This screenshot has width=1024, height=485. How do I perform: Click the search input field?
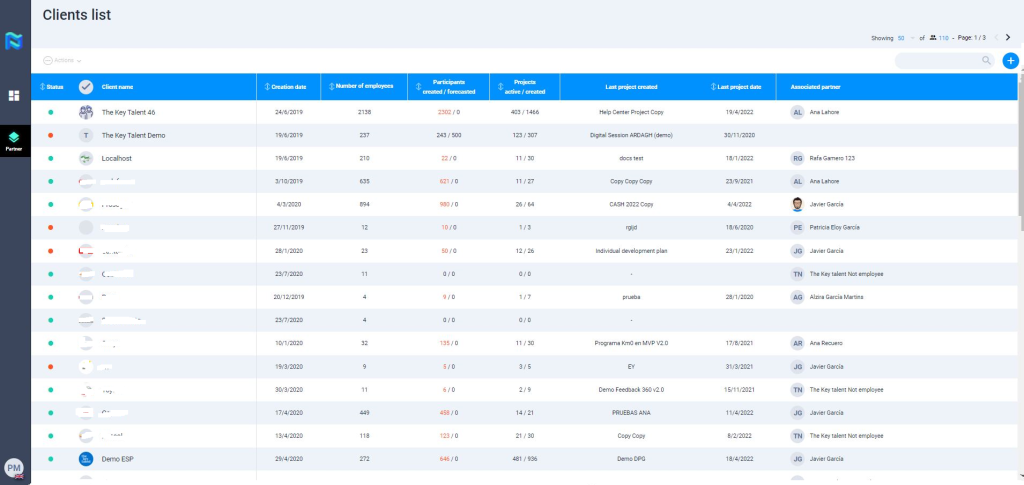click(936, 61)
